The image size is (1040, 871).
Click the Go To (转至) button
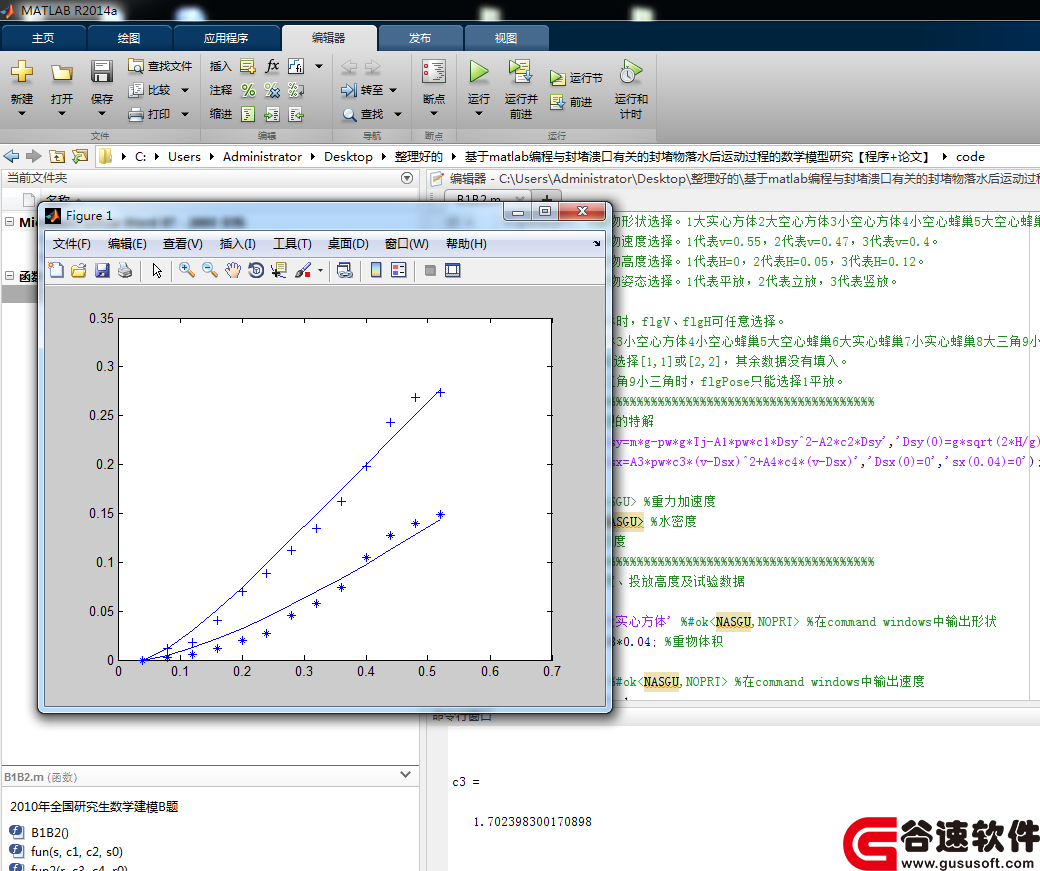pos(362,90)
